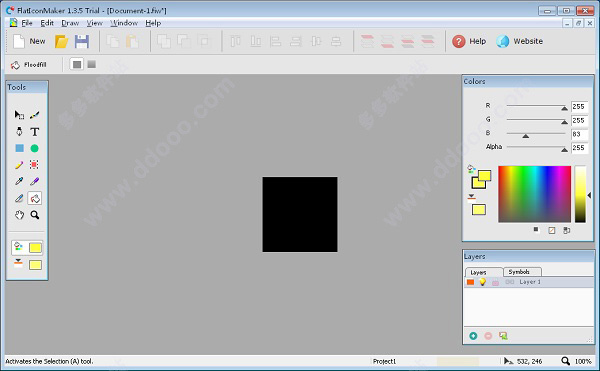The width and height of the screenshot is (600, 371).
Task: Open the Window menu
Action: tap(124, 23)
